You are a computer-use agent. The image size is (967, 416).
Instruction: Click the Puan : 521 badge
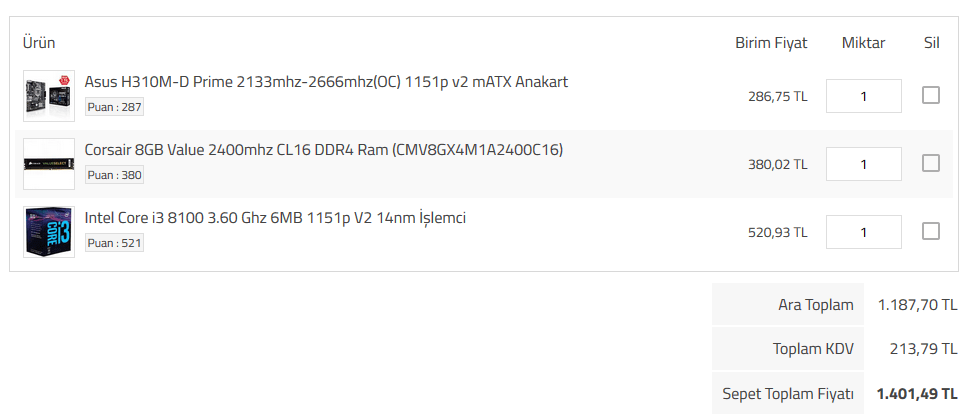(114, 243)
